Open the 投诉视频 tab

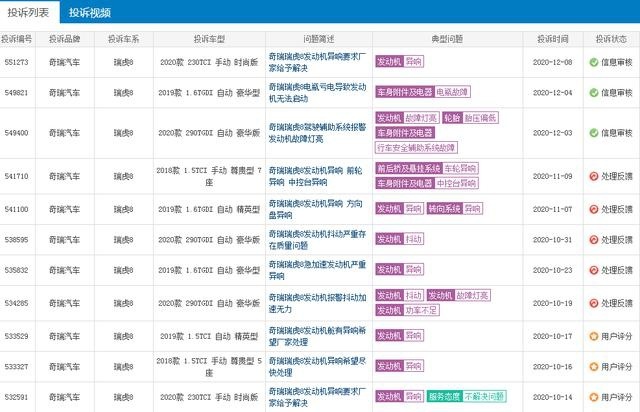[x=90, y=13]
